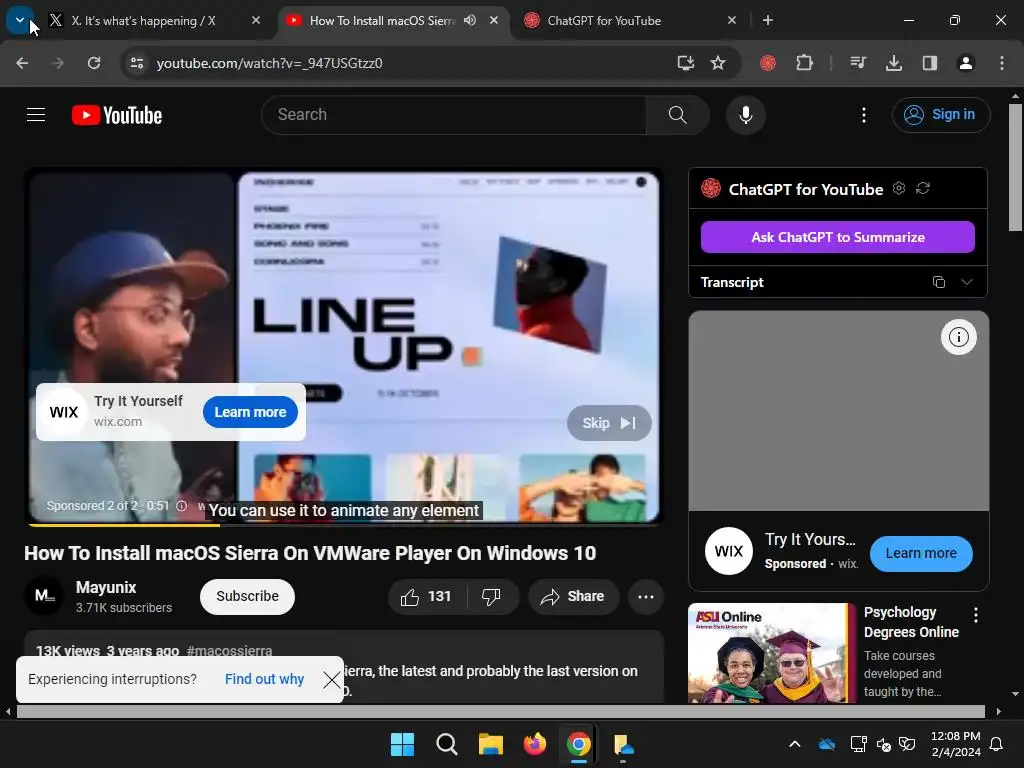
Task: Close the ChatGPT for YouTube tab
Action: [x=731, y=20]
